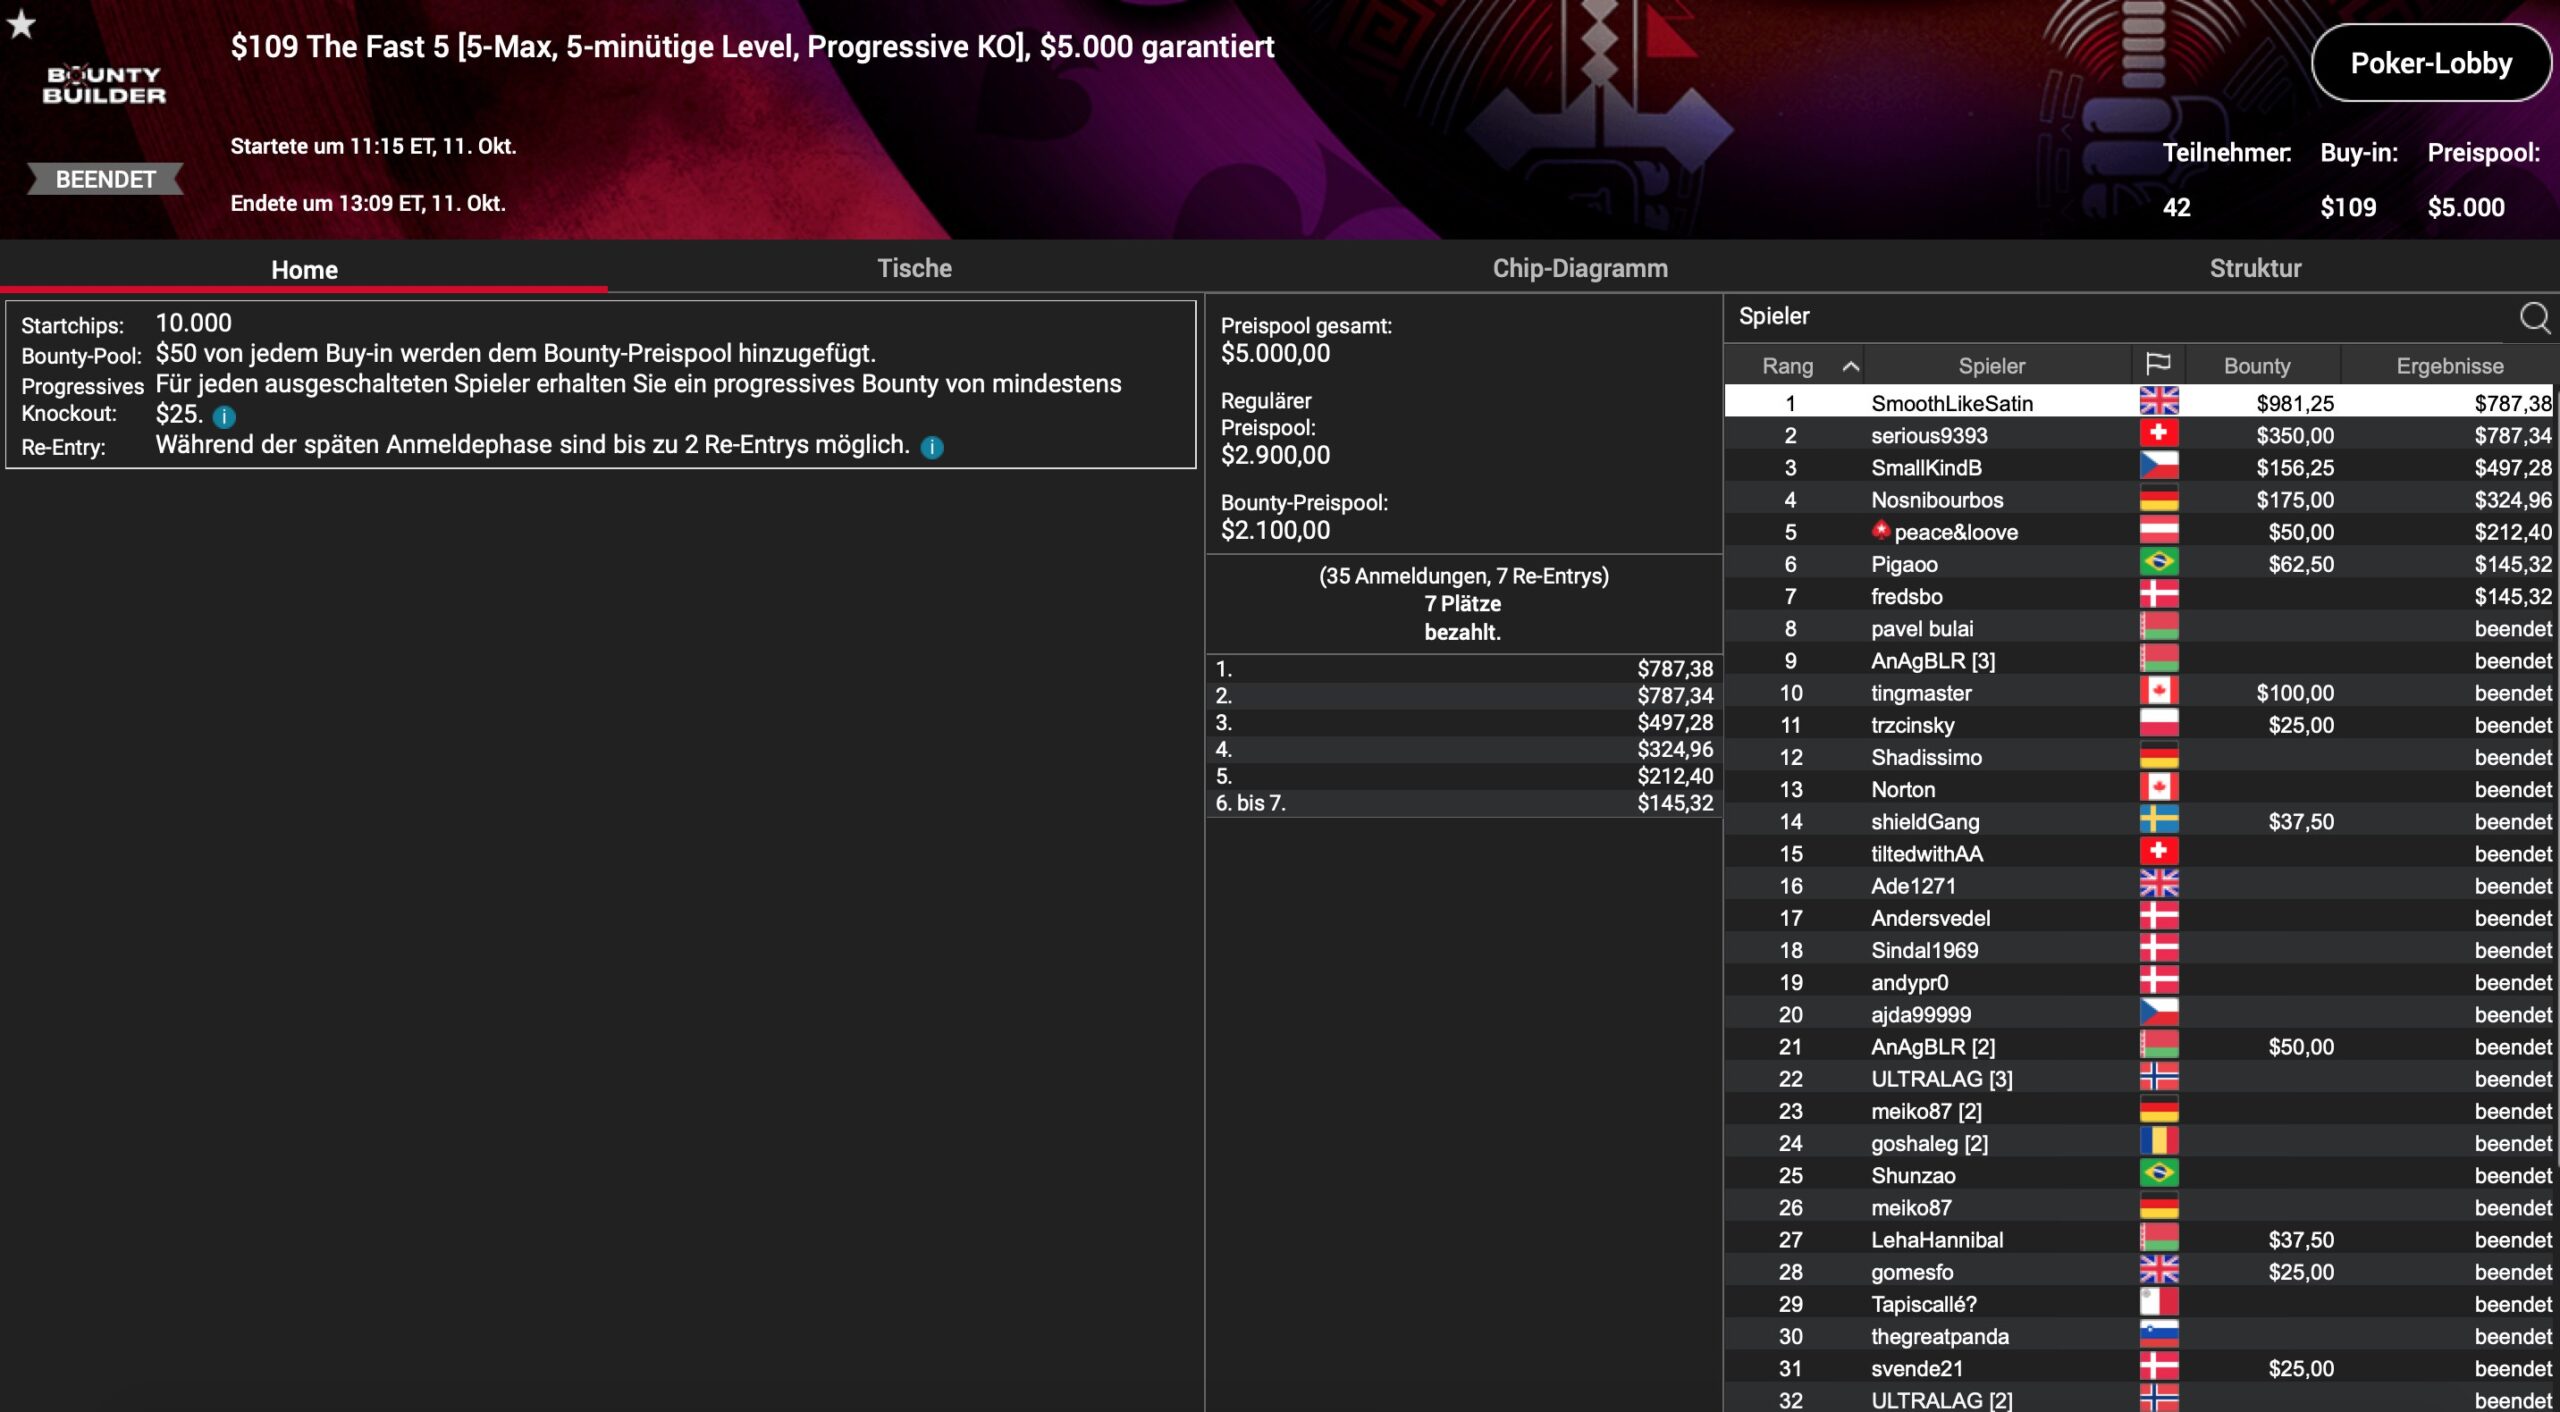
Task: Click SmoothLikeSatin's UK flag icon
Action: (2158, 402)
